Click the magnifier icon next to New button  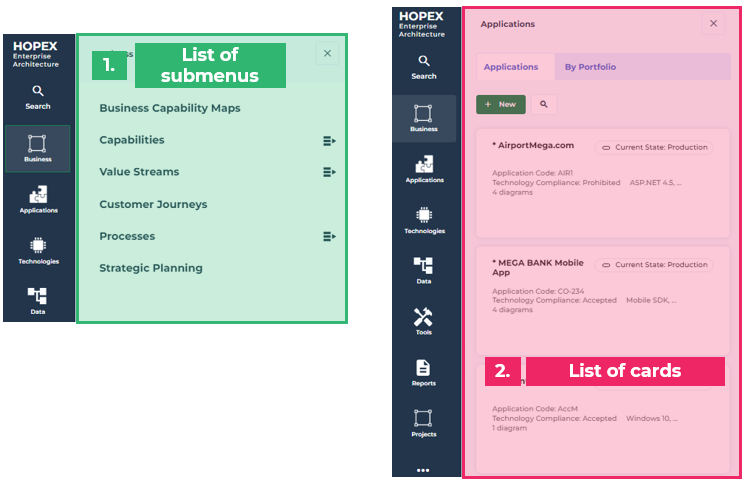tap(541, 104)
